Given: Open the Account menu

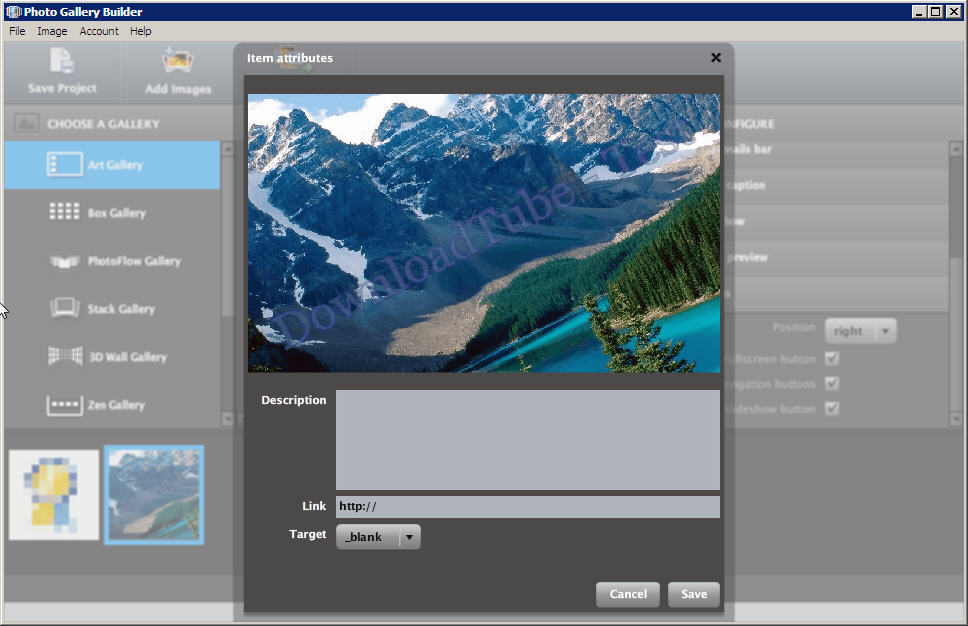Looking at the screenshot, I should tap(98, 31).
